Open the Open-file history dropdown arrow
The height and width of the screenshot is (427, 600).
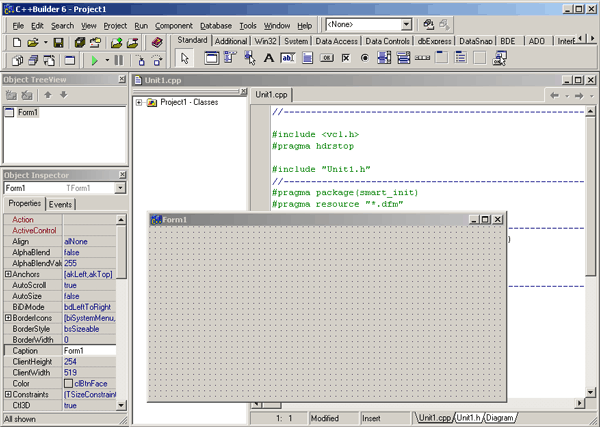tap(46, 42)
